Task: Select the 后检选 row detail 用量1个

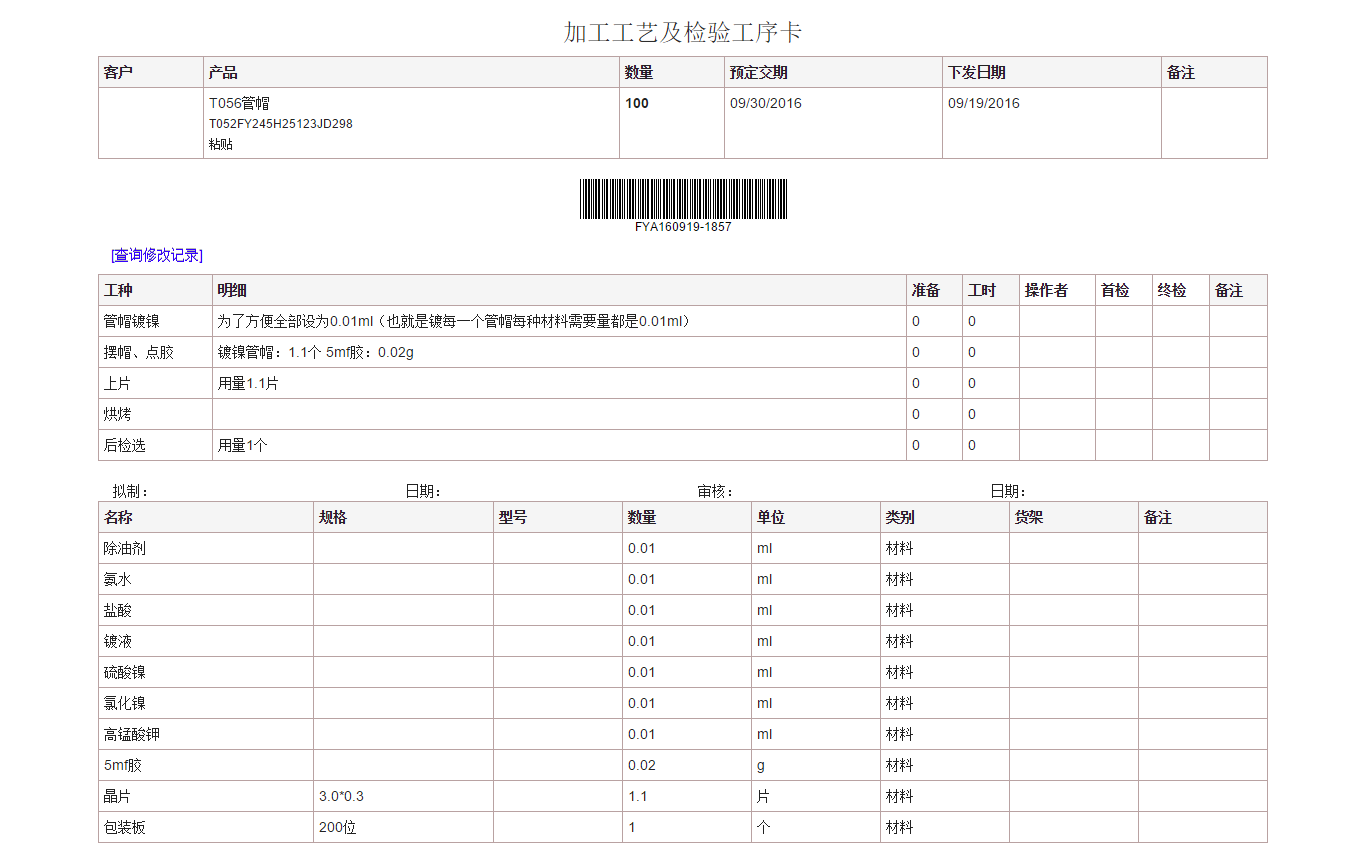Action: (244, 444)
